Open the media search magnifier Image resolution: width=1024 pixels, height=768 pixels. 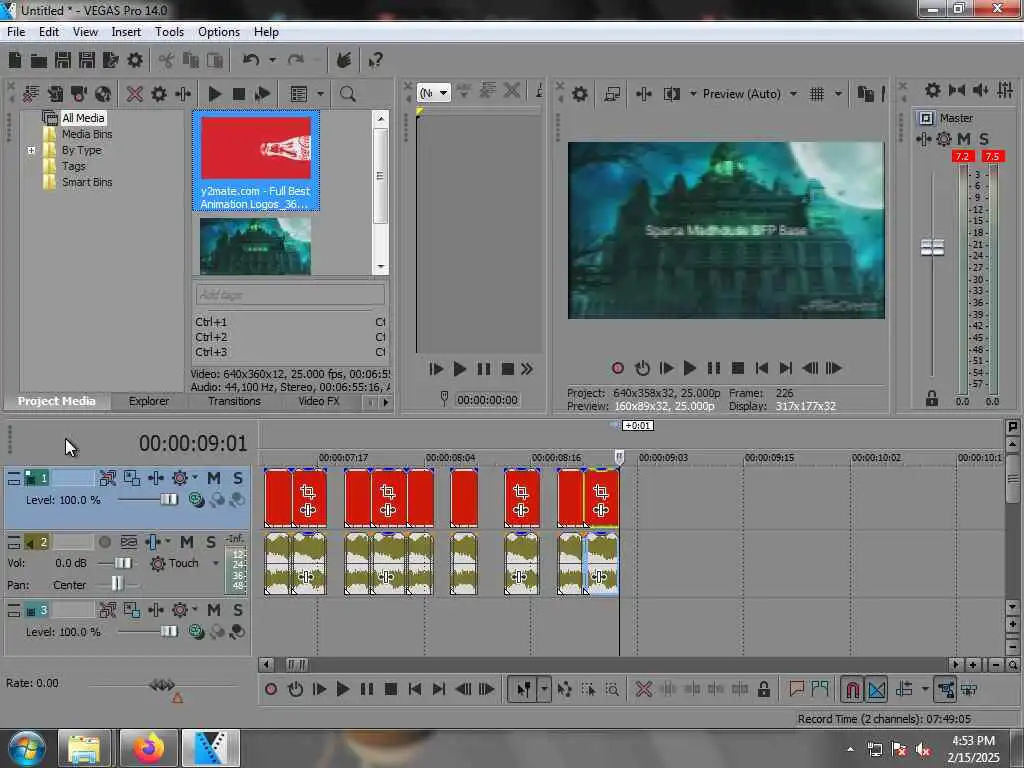coord(347,94)
